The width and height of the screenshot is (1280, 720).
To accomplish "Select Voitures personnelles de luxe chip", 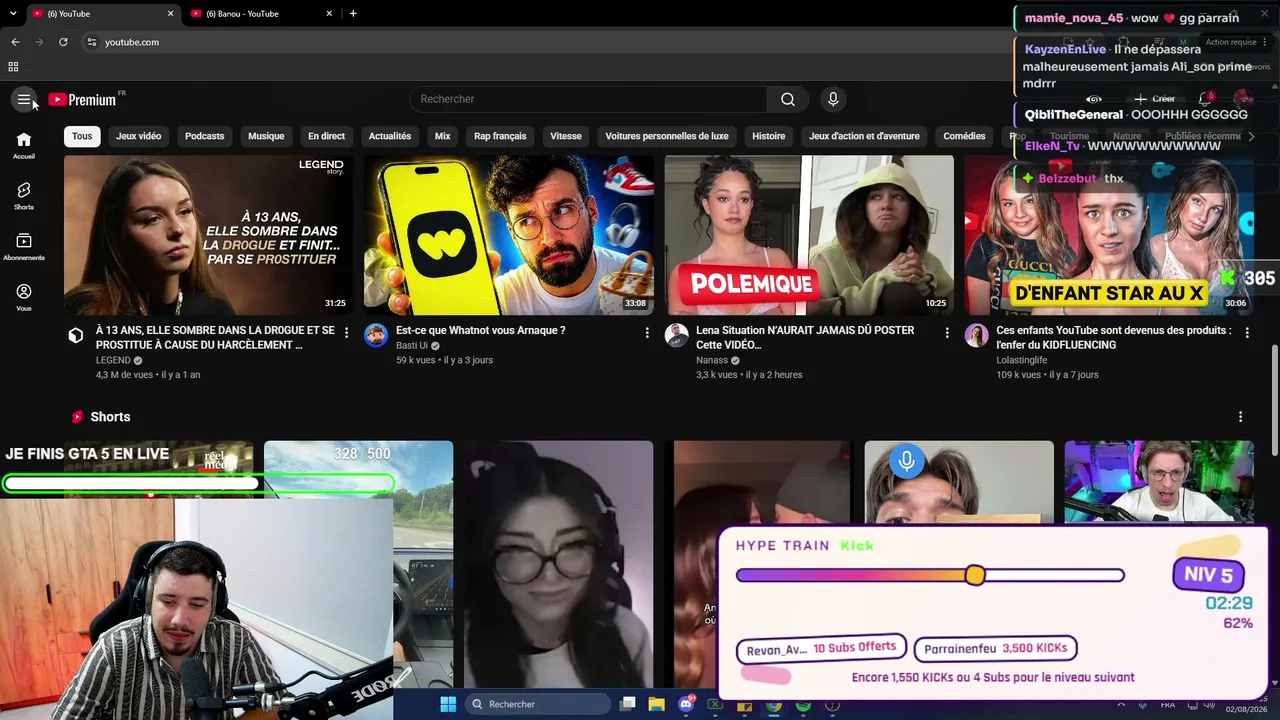I will (667, 136).
